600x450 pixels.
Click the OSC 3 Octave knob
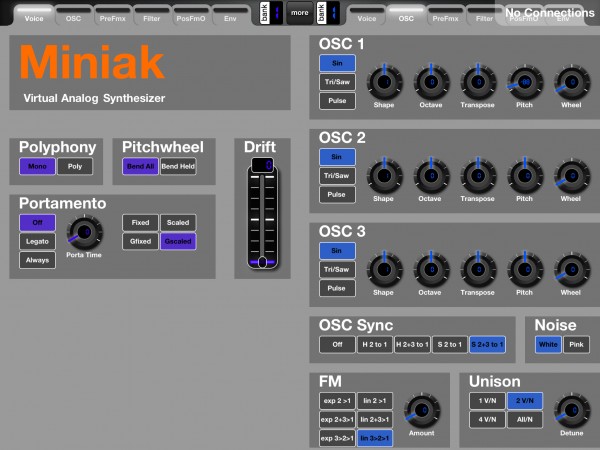[x=431, y=270]
